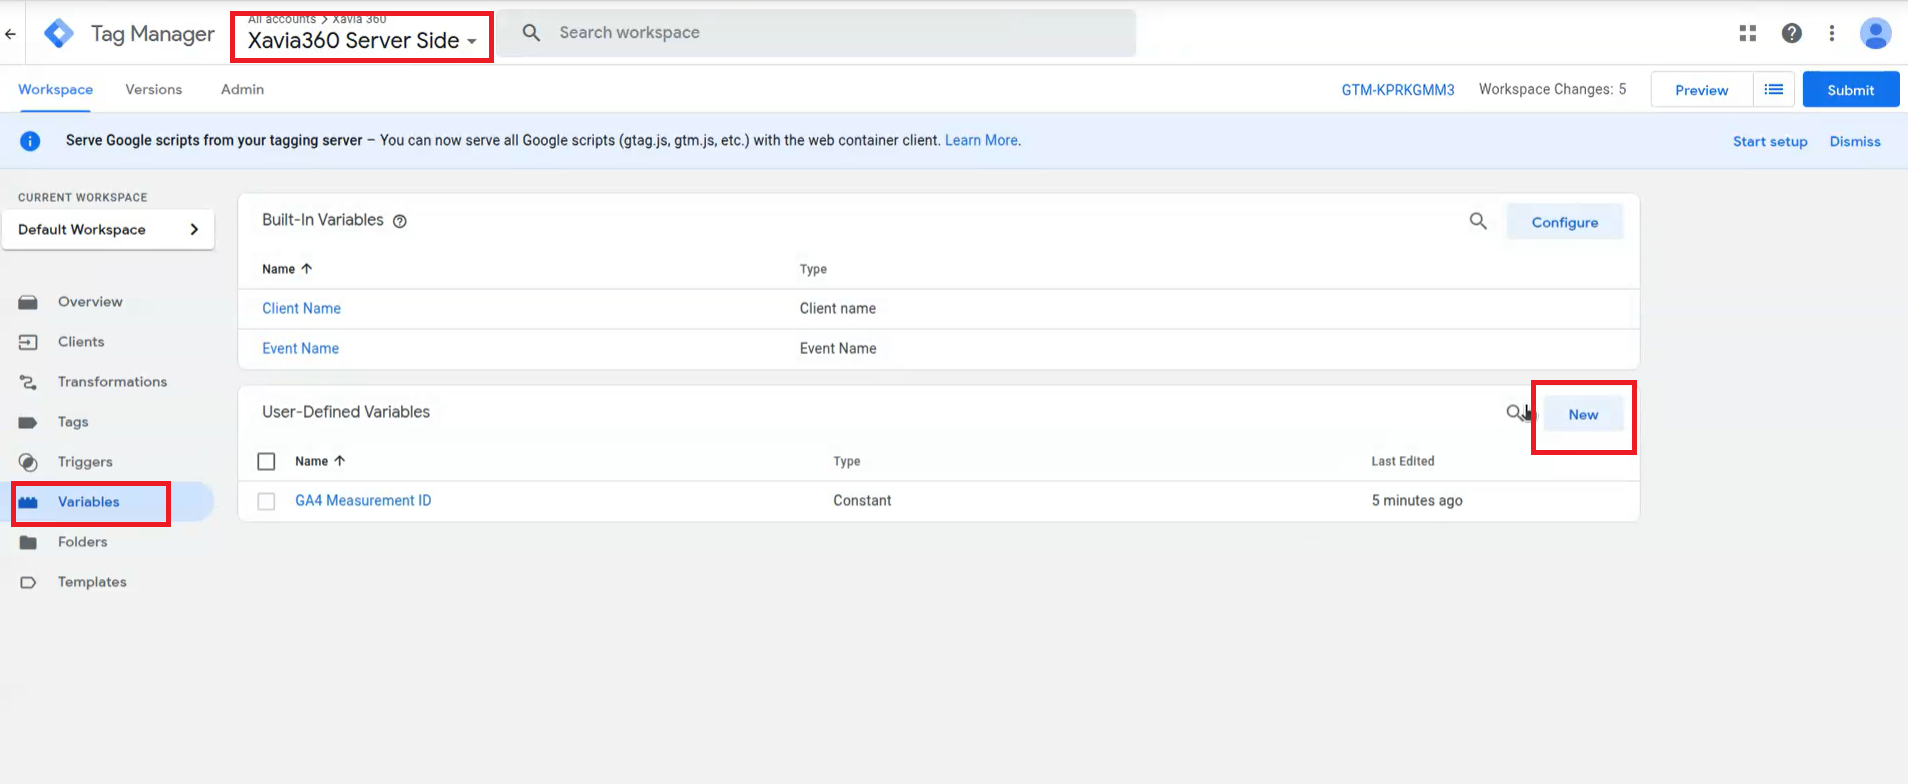Click the list icon next to Preview
Viewport: 1908px width, 784px height.
1774,90
